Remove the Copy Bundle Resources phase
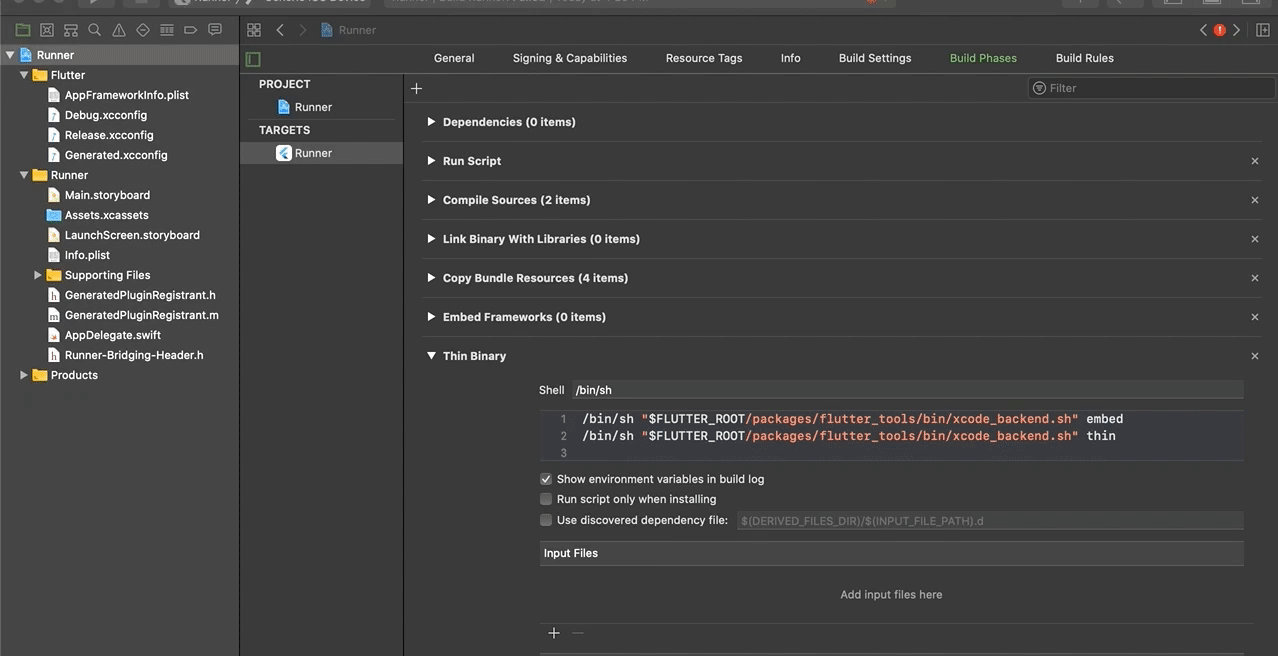1278x656 pixels. 1255,278
